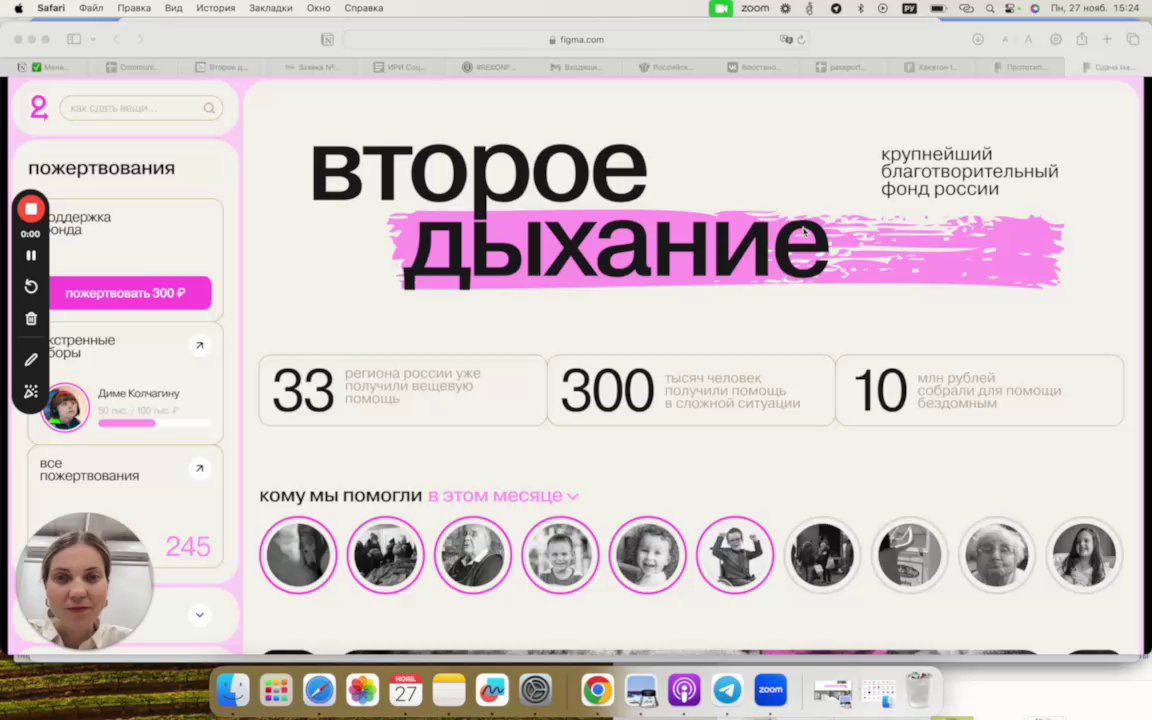
Task: Click the Диме Колчагину fundraising progress bar
Action: [154, 423]
